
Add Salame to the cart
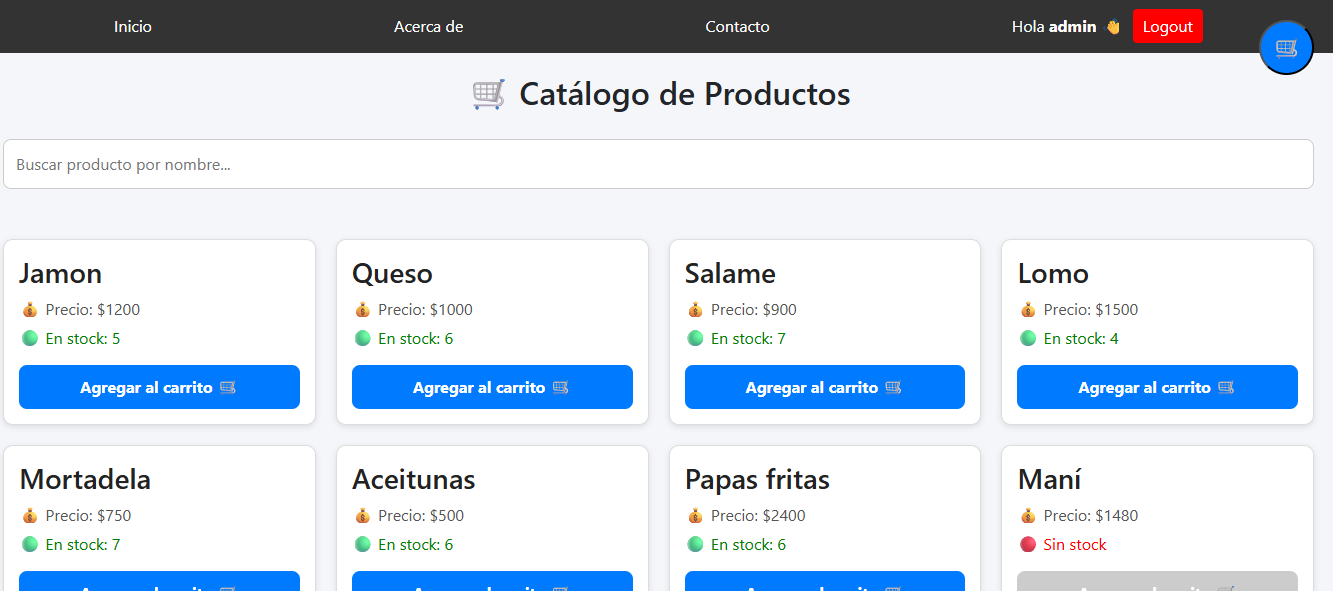point(824,387)
